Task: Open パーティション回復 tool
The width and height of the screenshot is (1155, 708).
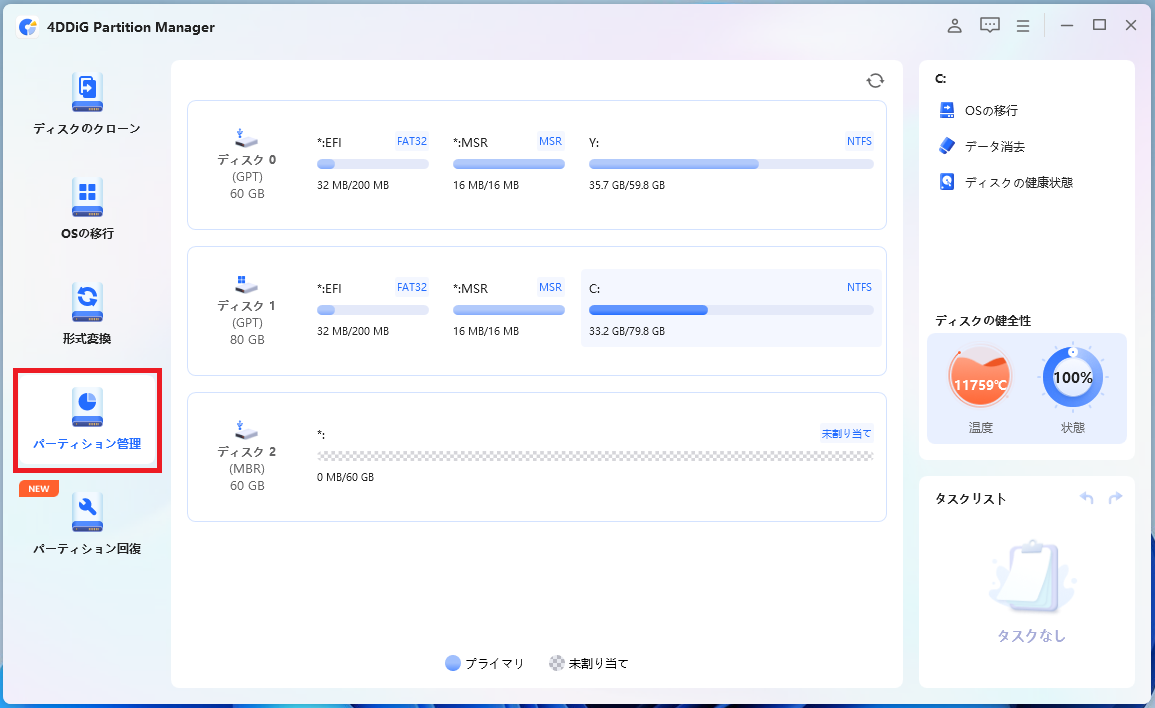Action: (87, 524)
